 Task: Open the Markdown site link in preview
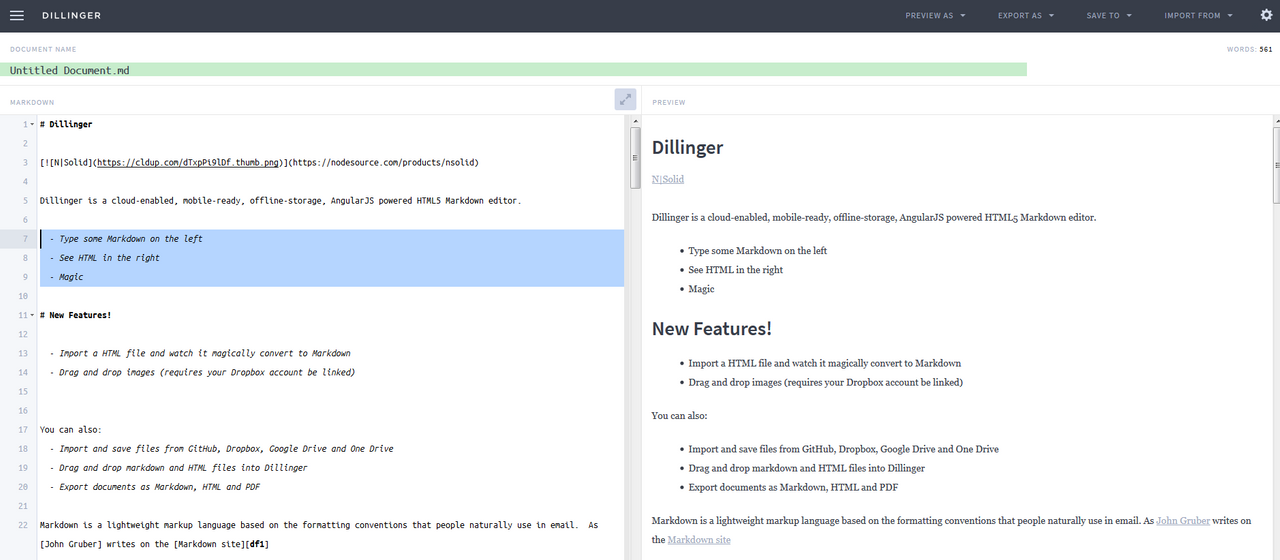click(699, 540)
